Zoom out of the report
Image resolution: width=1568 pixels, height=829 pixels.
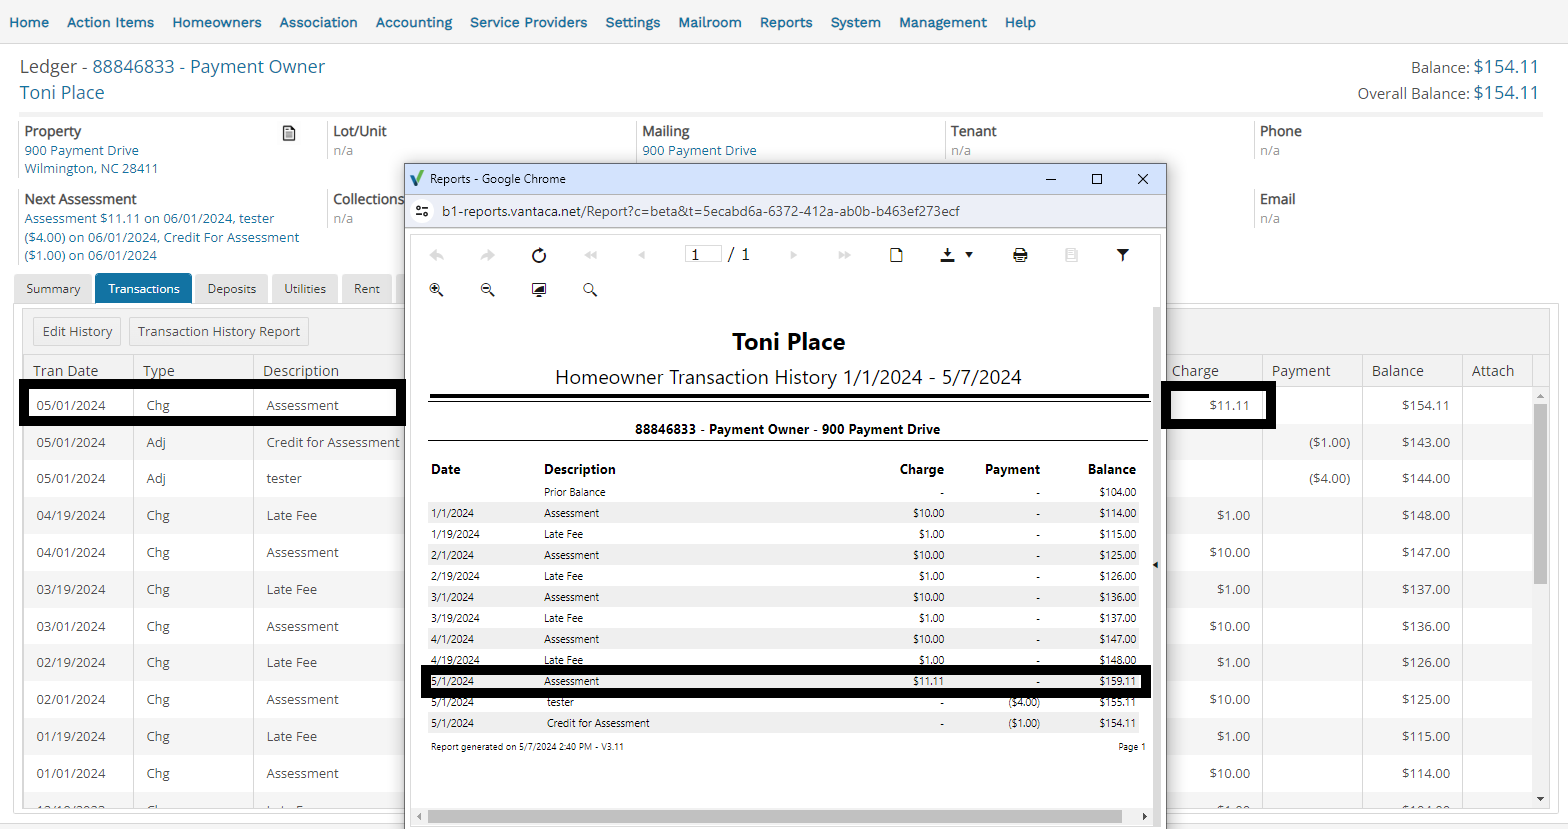coord(488,289)
